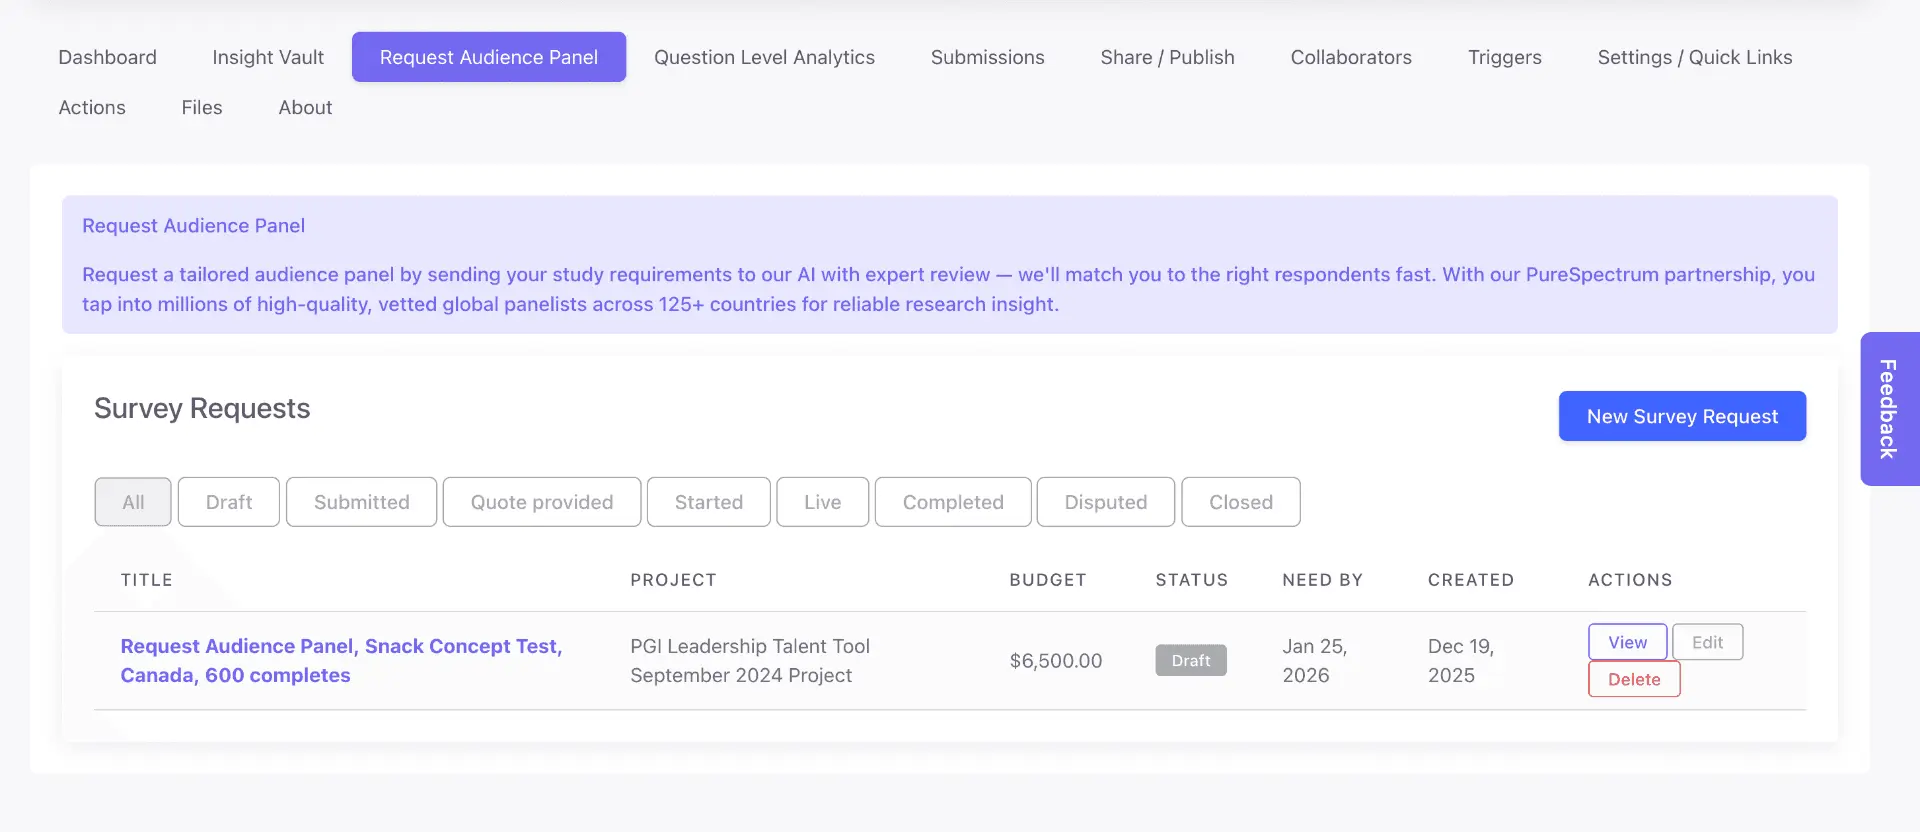
Task: Click the Dec 19, 2025 created date
Action: [x=1461, y=660]
